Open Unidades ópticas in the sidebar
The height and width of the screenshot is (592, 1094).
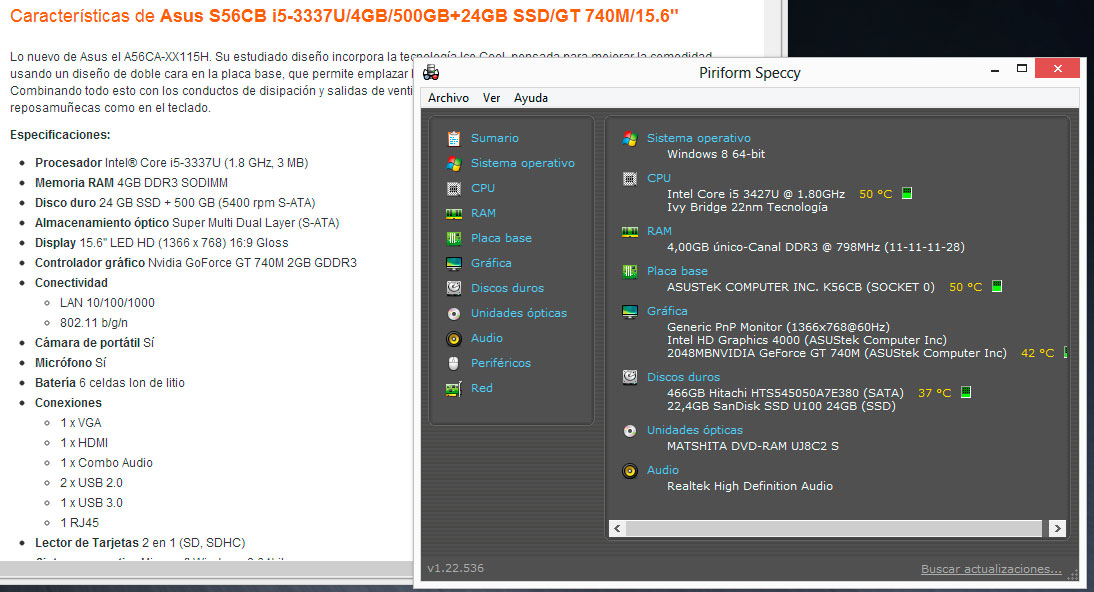pyautogui.click(x=518, y=313)
